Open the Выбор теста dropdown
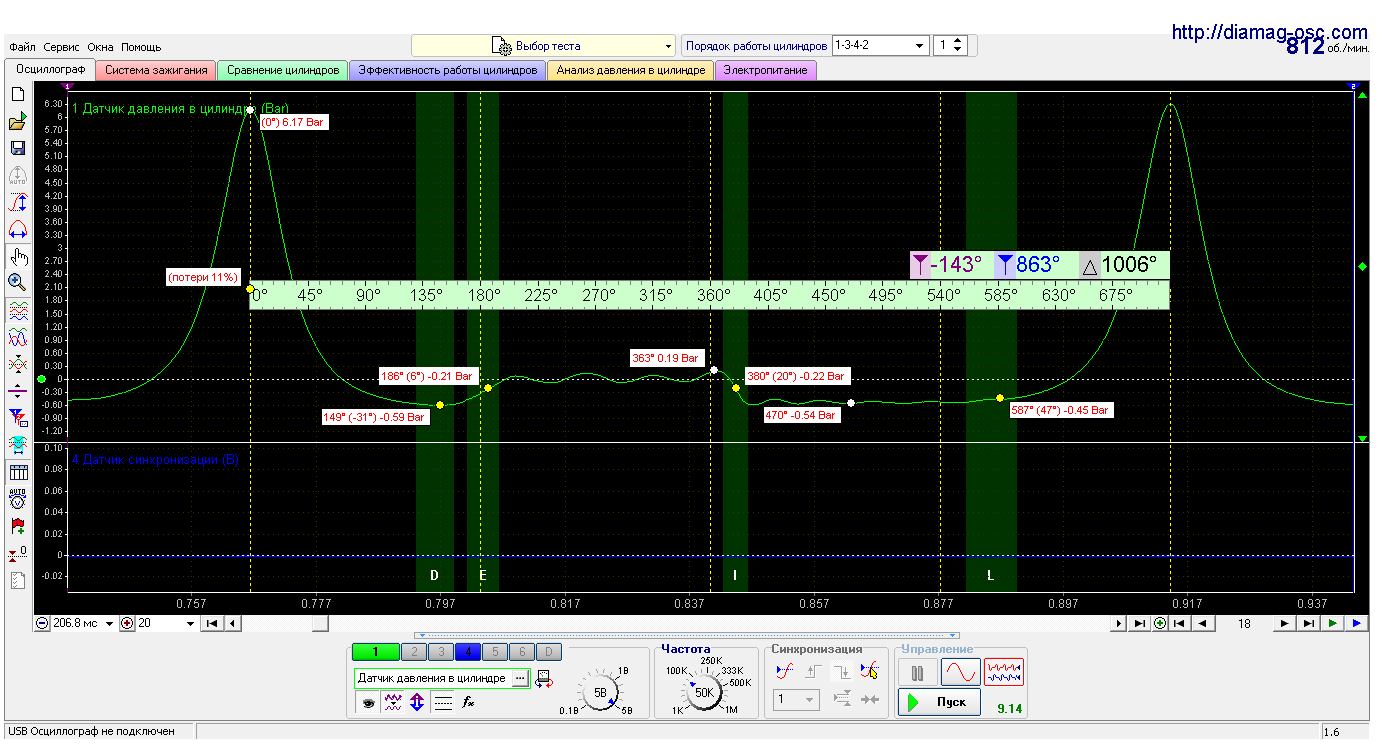The height and width of the screenshot is (744, 1382). (544, 46)
